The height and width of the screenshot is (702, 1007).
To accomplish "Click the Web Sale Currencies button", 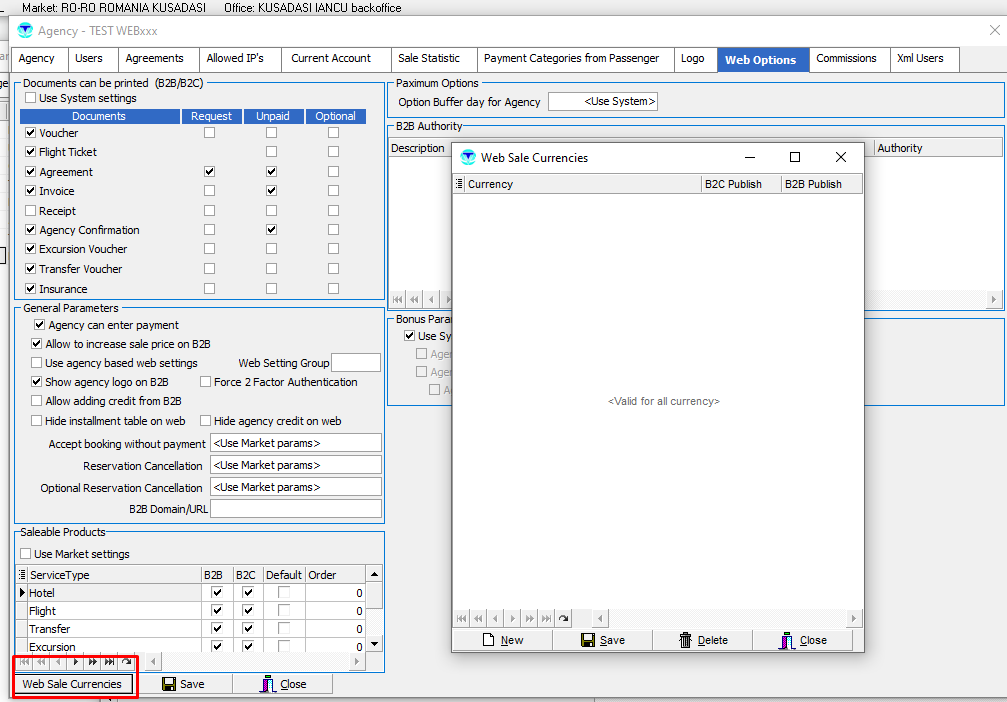I will pos(72,684).
